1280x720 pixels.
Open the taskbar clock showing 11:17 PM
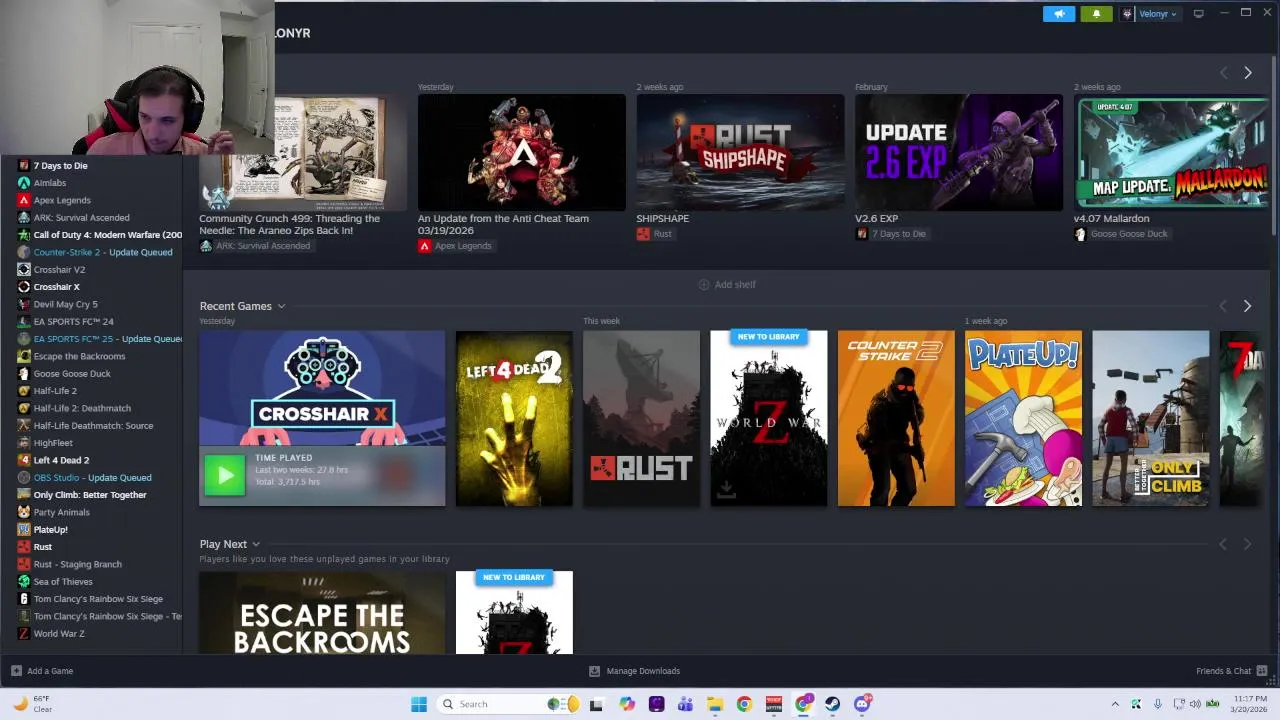1250,704
